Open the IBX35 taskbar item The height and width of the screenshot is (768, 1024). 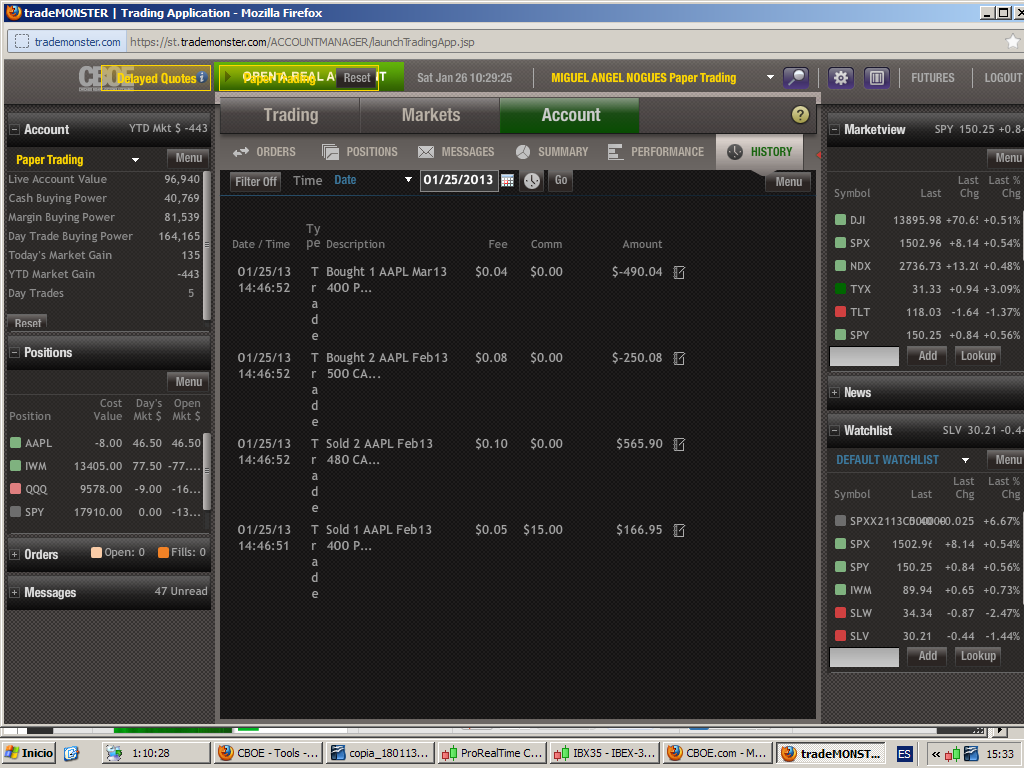[605, 753]
